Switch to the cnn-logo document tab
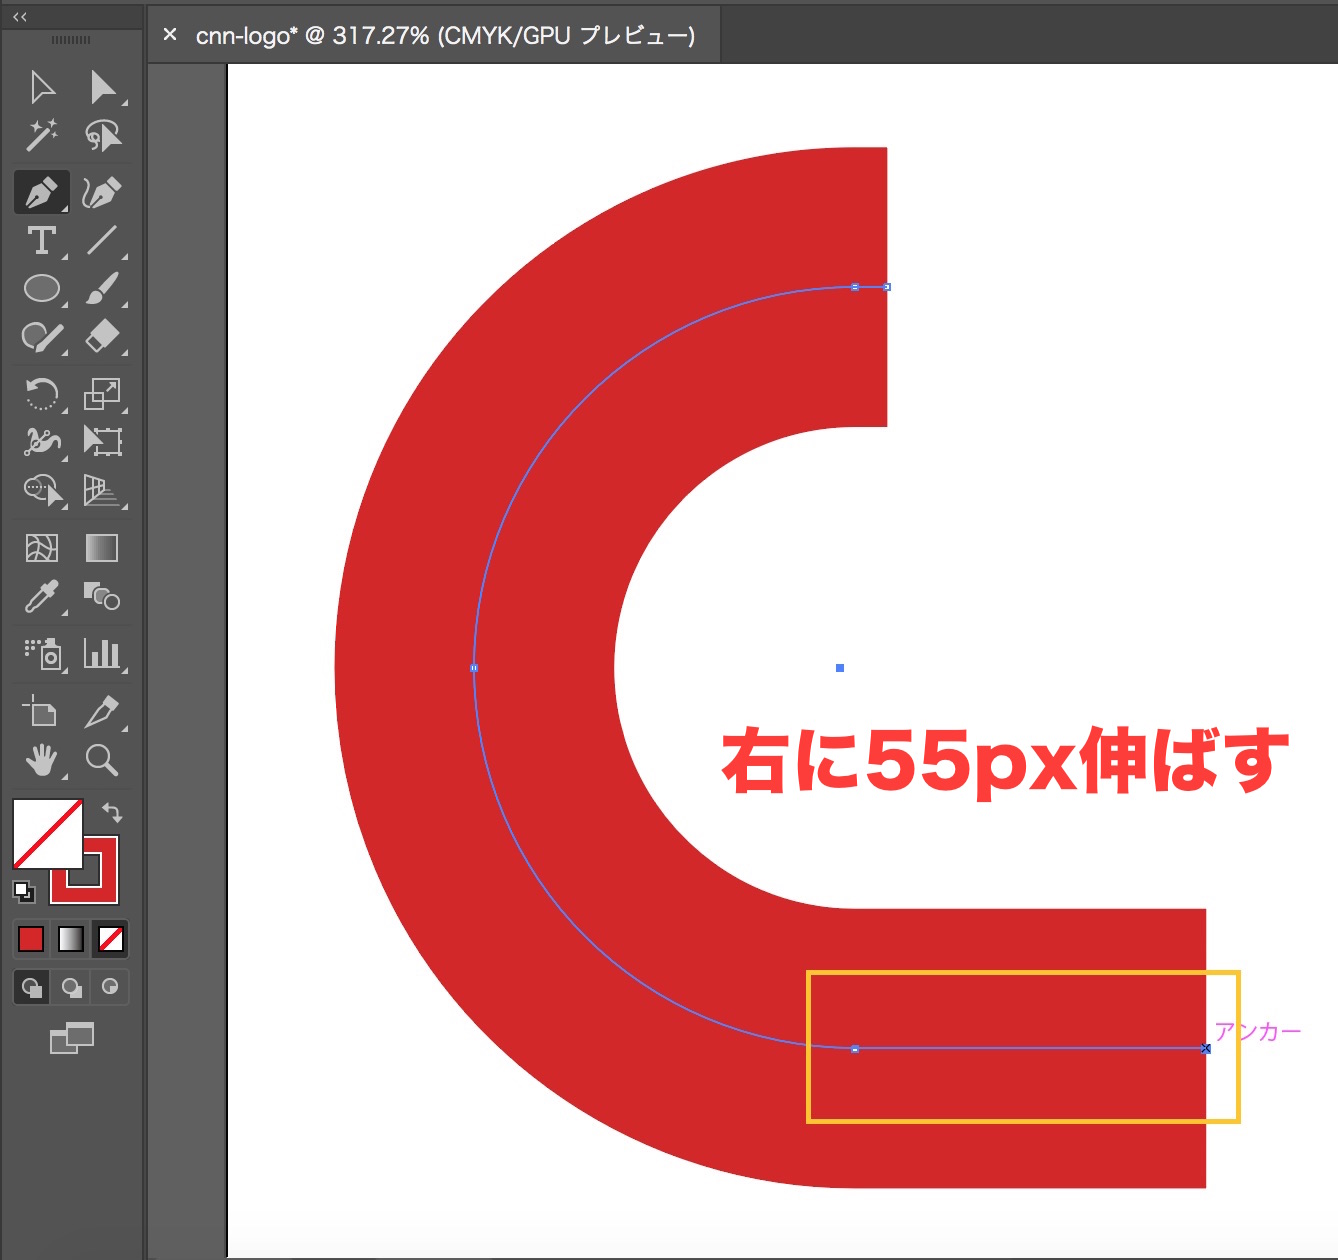 (x=445, y=36)
